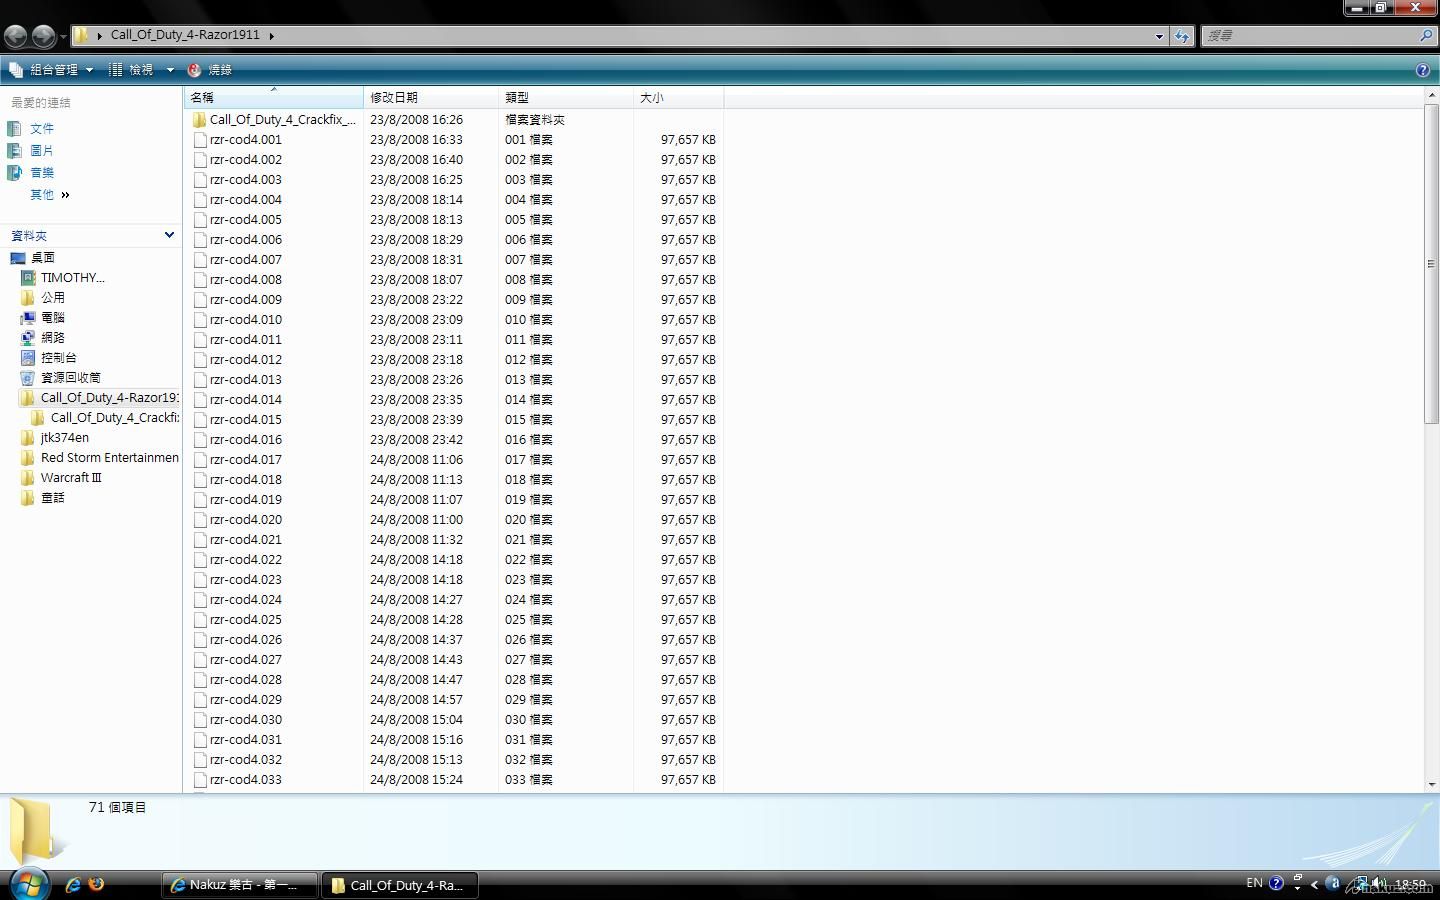Select file name rzr-cod4.003

[246, 180]
